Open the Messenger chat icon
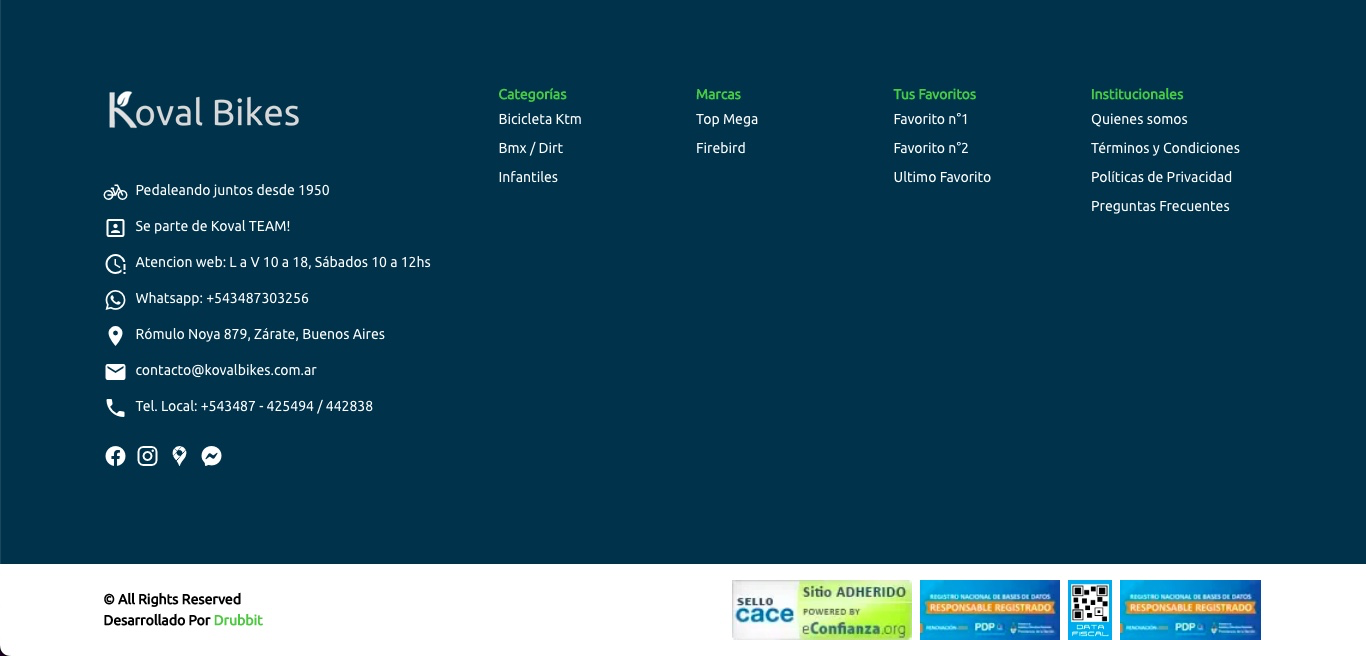This screenshot has width=1366, height=656. pyautogui.click(x=211, y=456)
